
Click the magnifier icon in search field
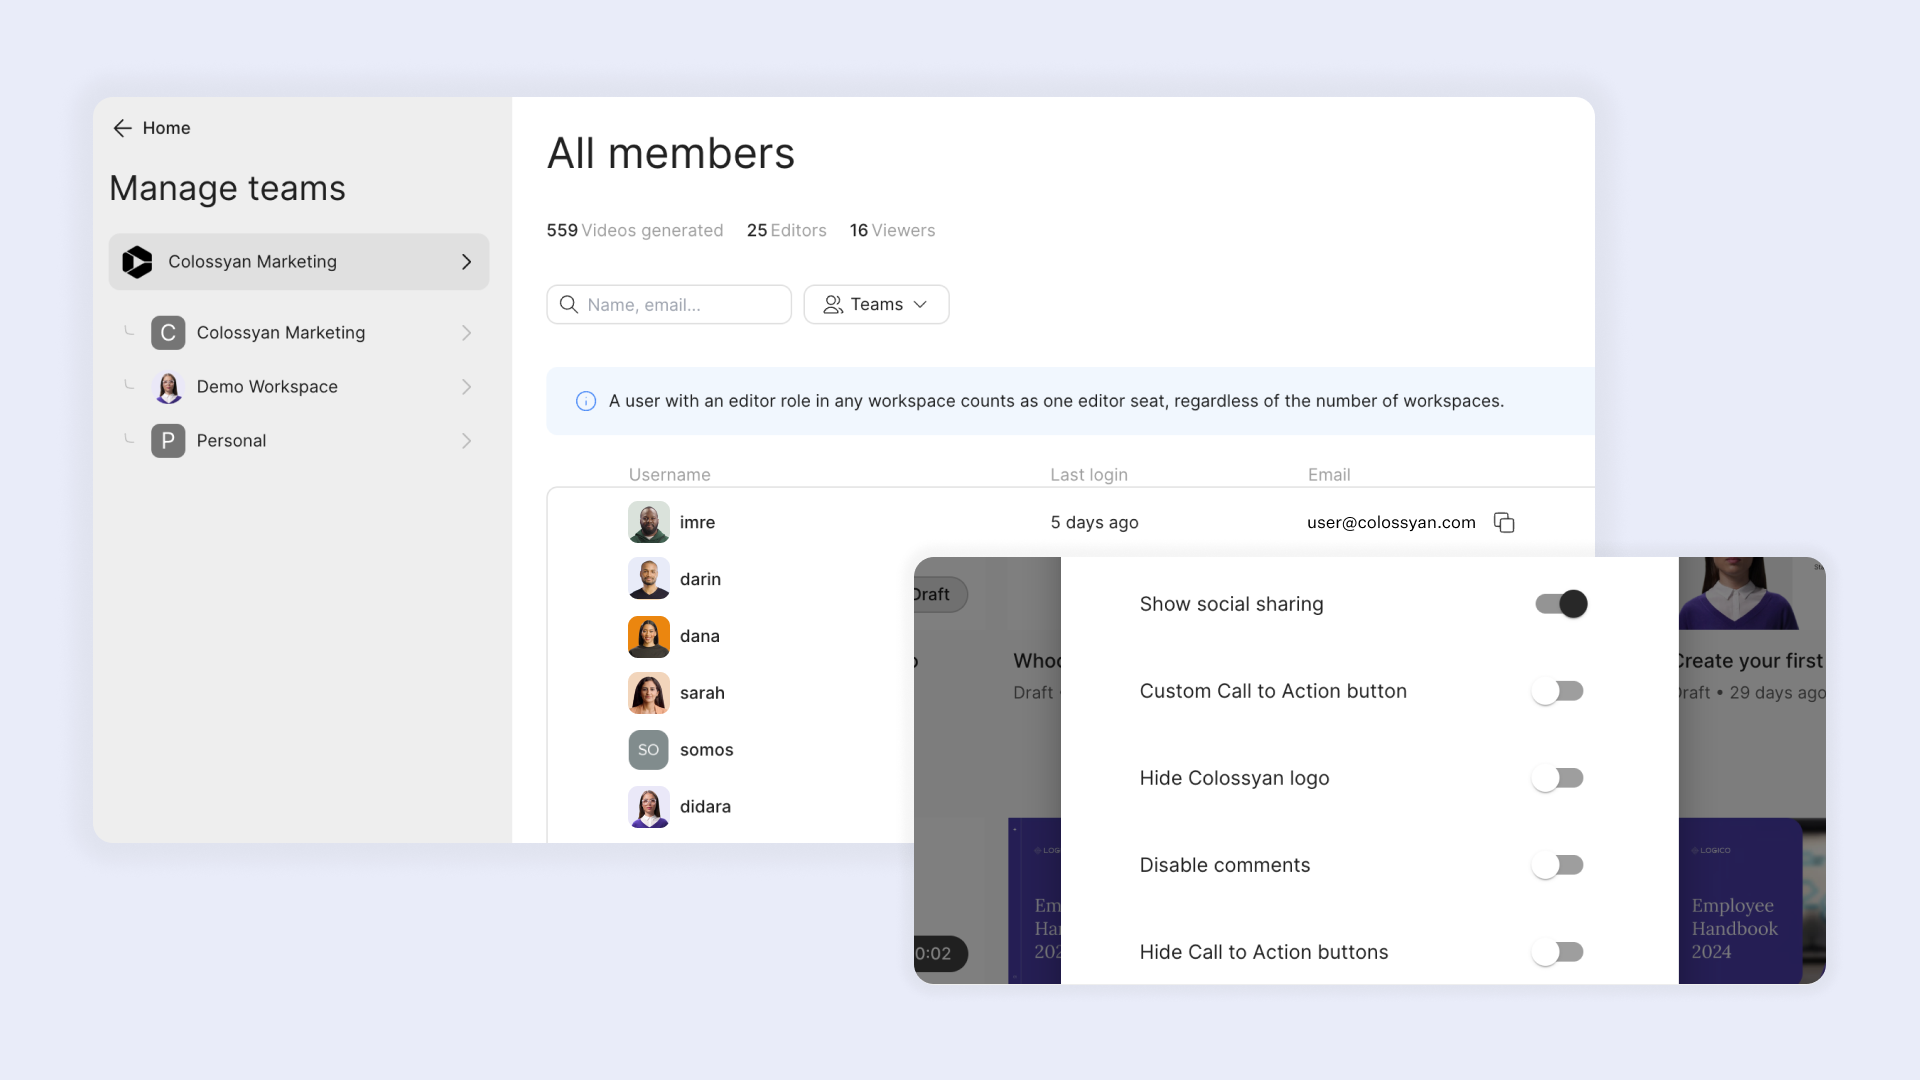tap(568, 305)
